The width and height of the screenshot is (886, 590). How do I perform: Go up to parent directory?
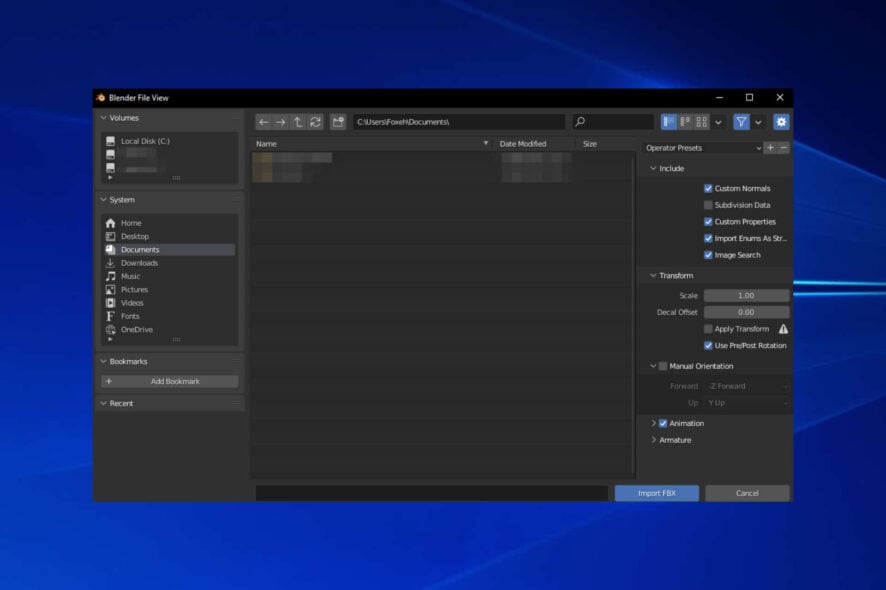(298, 122)
